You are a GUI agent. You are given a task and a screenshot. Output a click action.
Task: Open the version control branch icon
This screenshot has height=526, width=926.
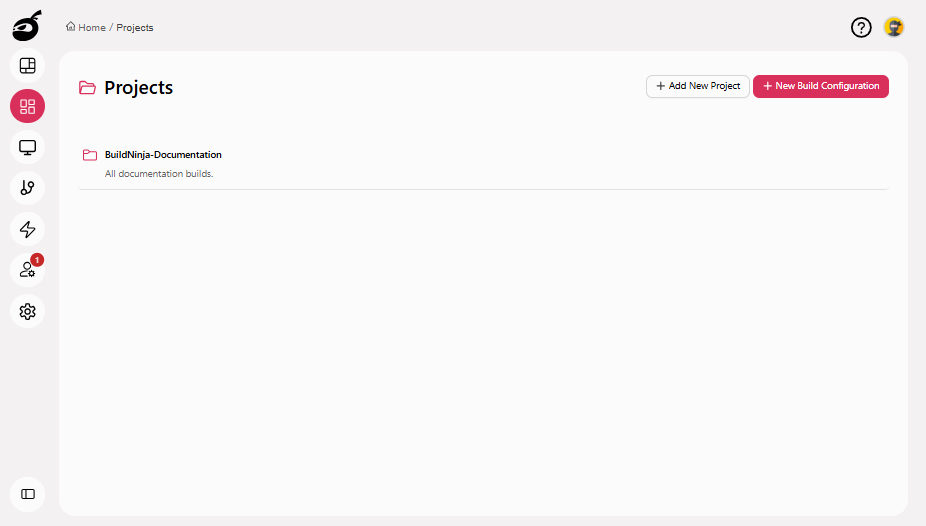pyautogui.click(x=28, y=188)
